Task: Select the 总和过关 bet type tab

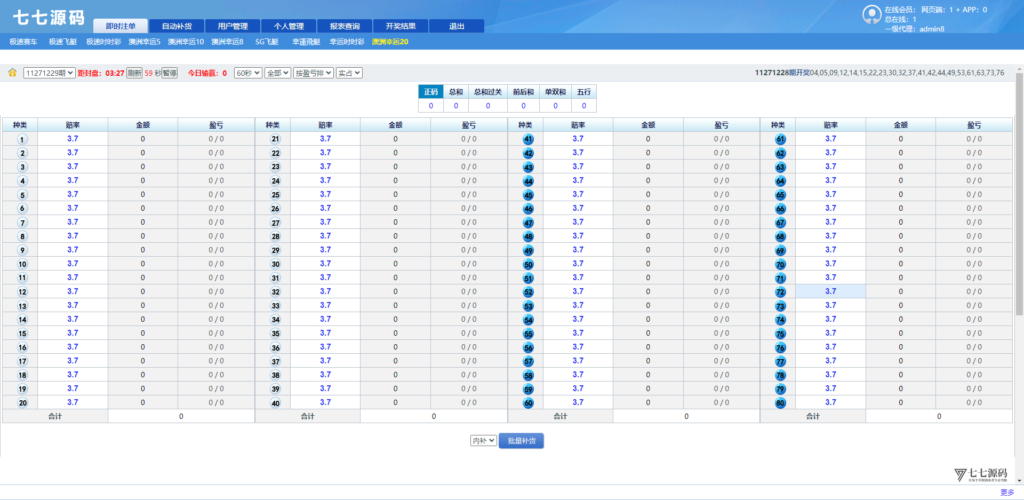Action: click(487, 92)
